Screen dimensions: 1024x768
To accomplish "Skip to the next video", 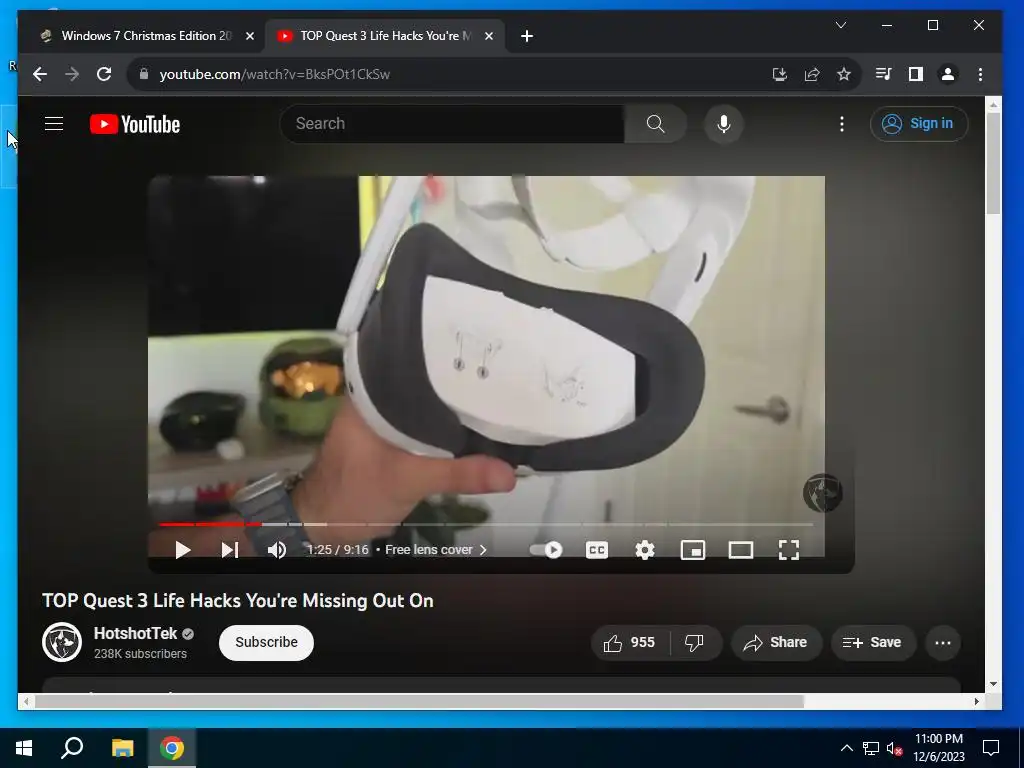I will tap(230, 550).
